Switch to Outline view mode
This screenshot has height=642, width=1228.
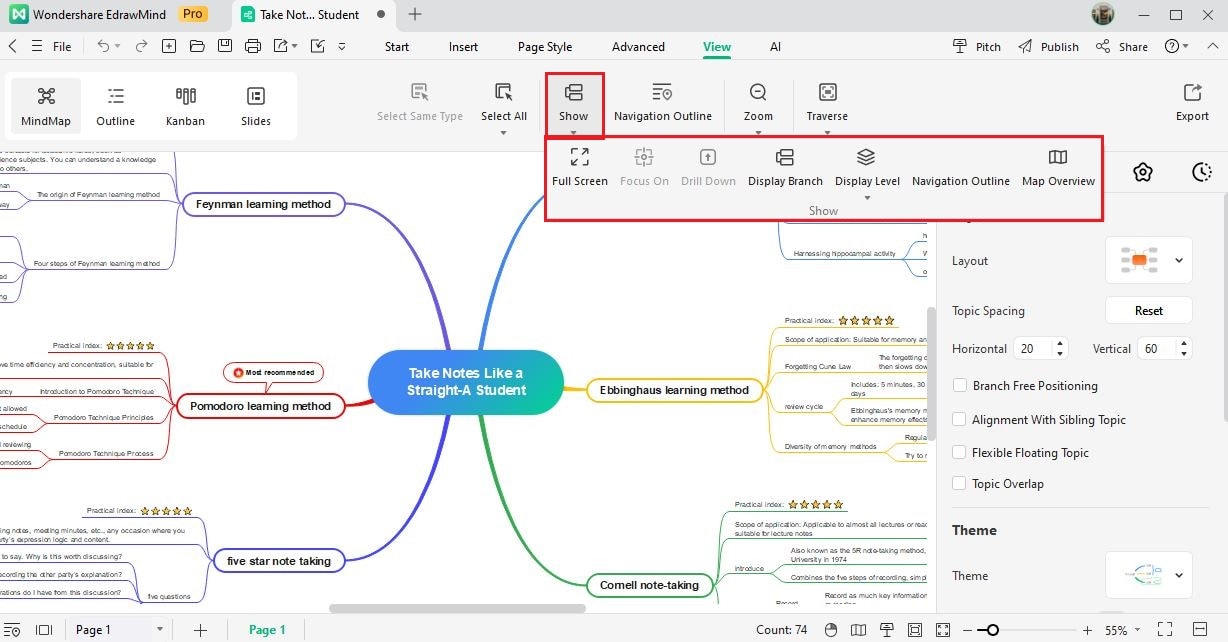pos(116,106)
